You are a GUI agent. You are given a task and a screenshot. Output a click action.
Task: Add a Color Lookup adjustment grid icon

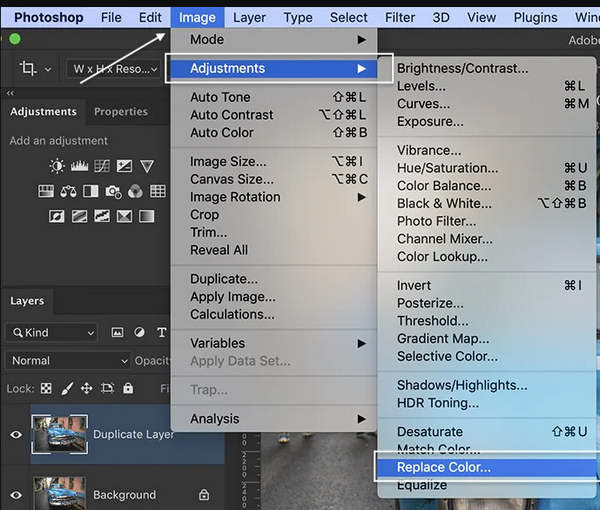pos(158,191)
